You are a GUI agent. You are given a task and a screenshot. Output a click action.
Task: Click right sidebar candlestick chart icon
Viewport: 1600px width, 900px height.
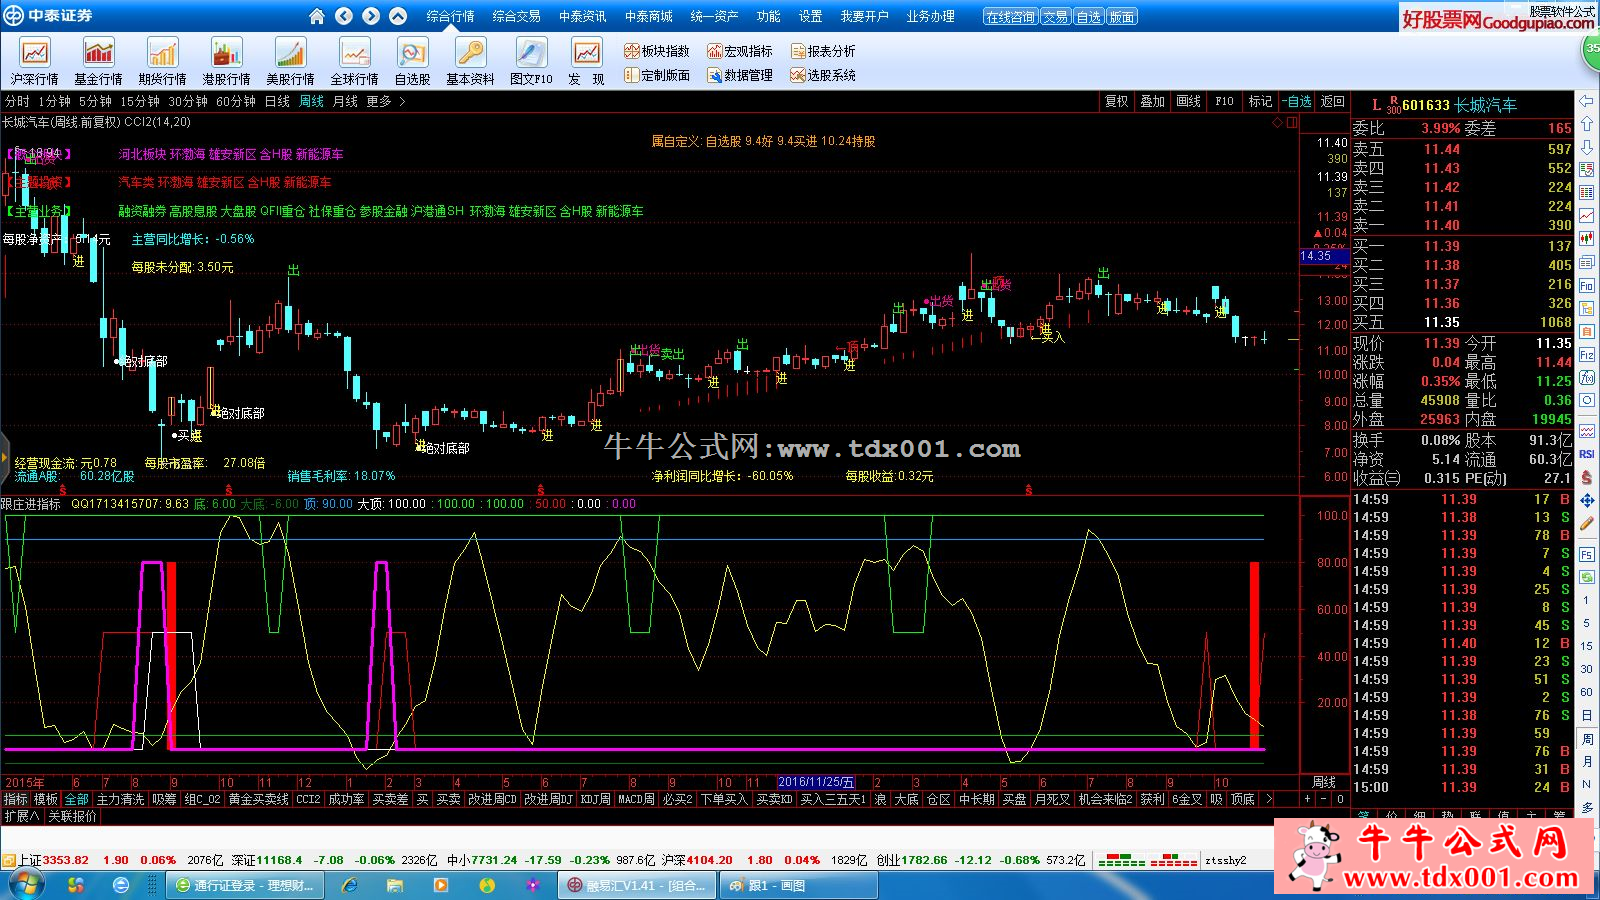1587,239
